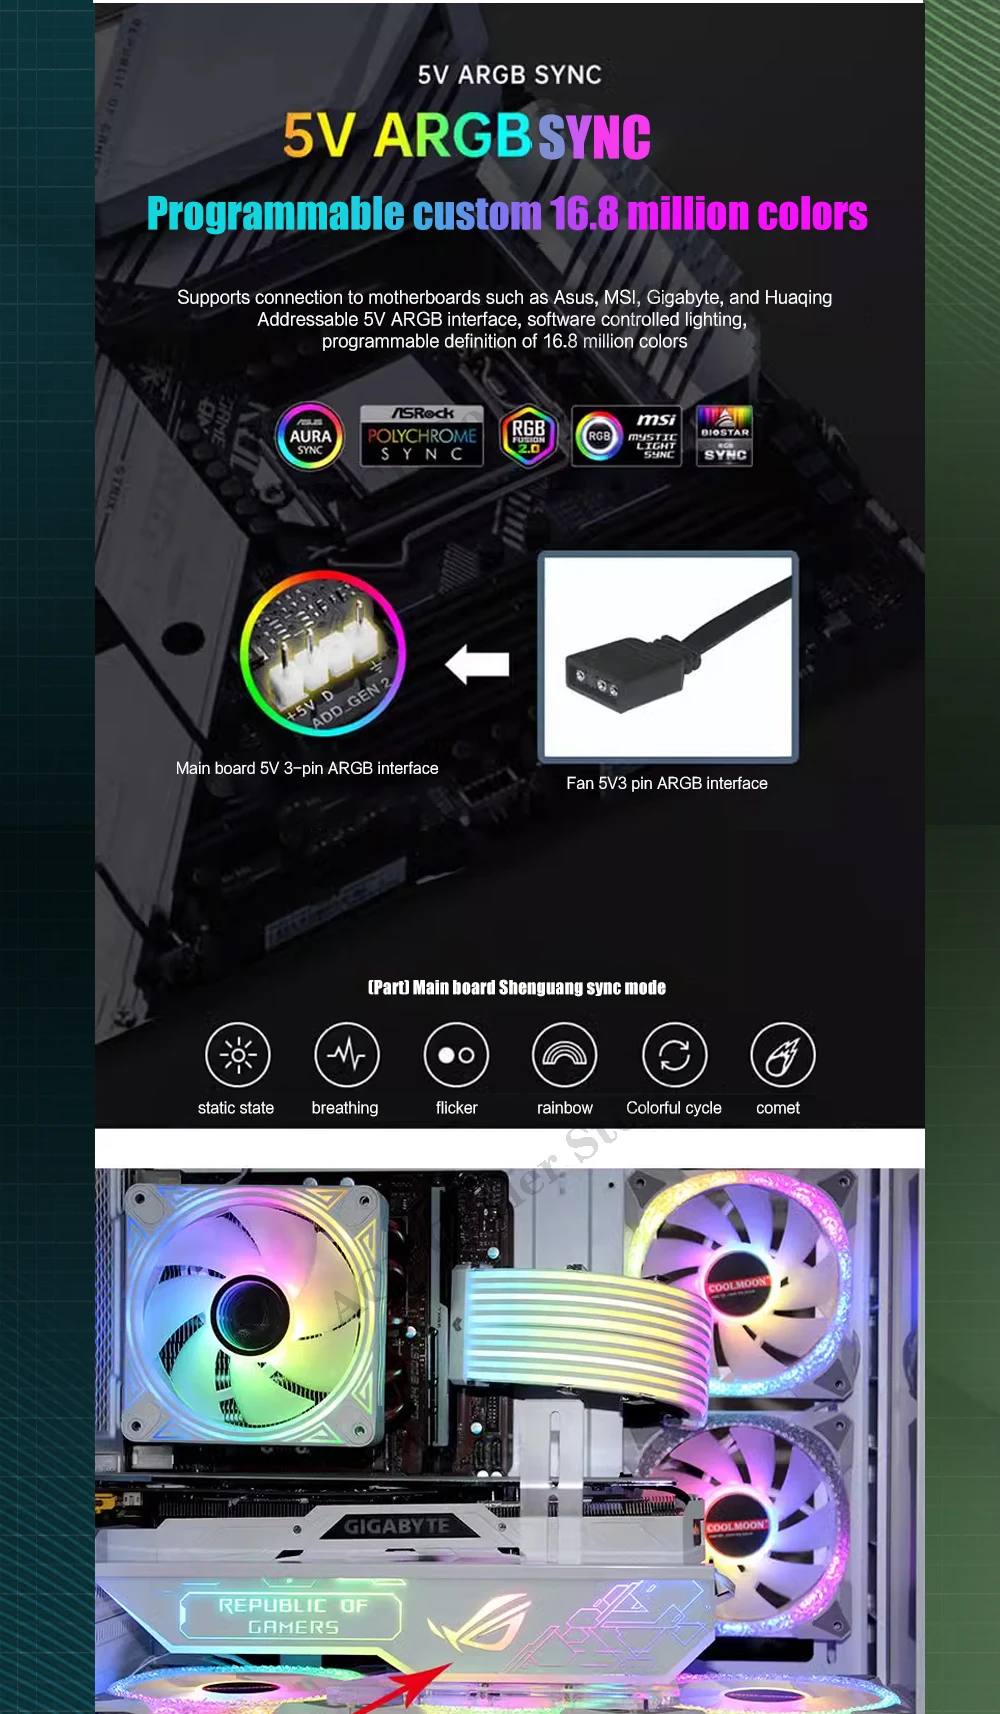Click the white left-pointing arrow

(478, 664)
